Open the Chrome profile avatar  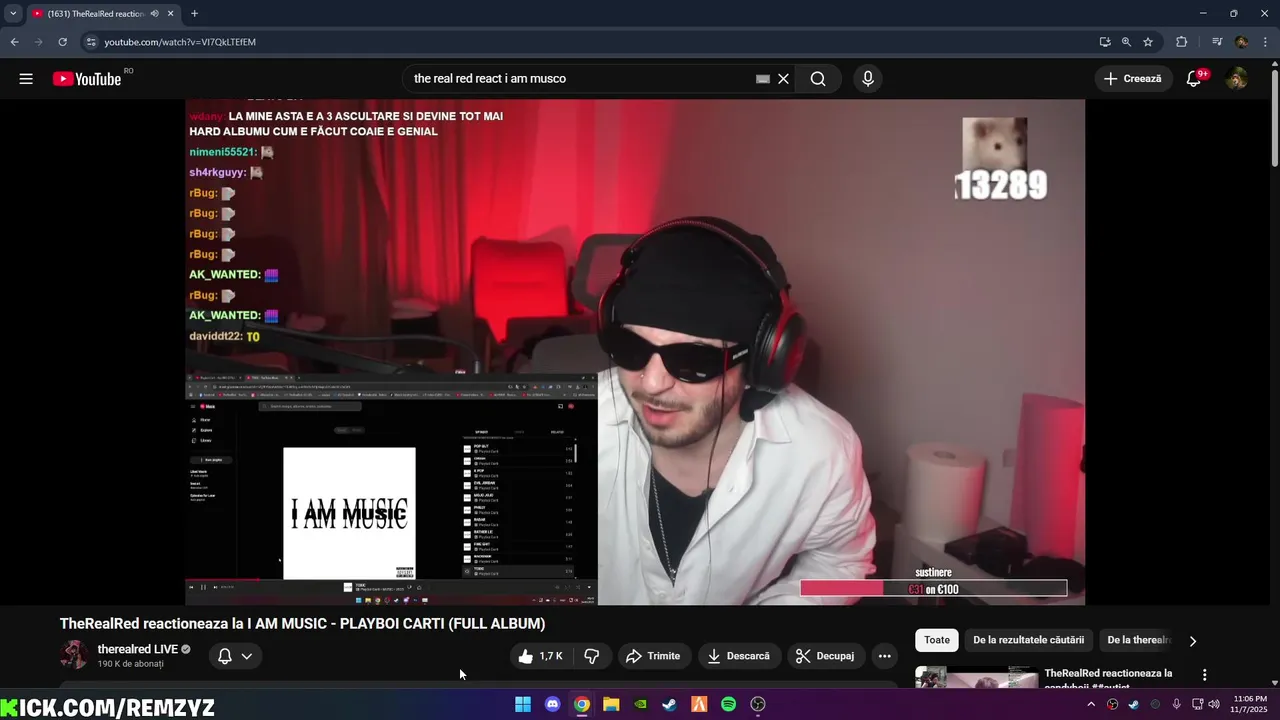pyautogui.click(x=1241, y=42)
